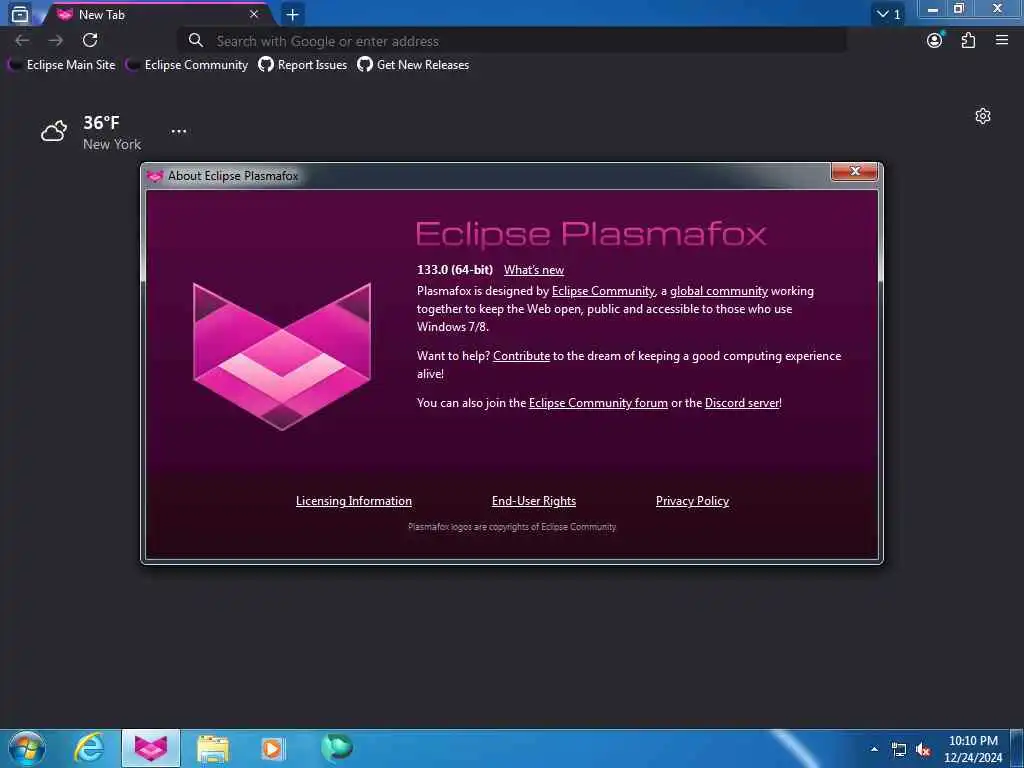Open the Contribute link
Screen dimensions: 1024x768
point(521,356)
